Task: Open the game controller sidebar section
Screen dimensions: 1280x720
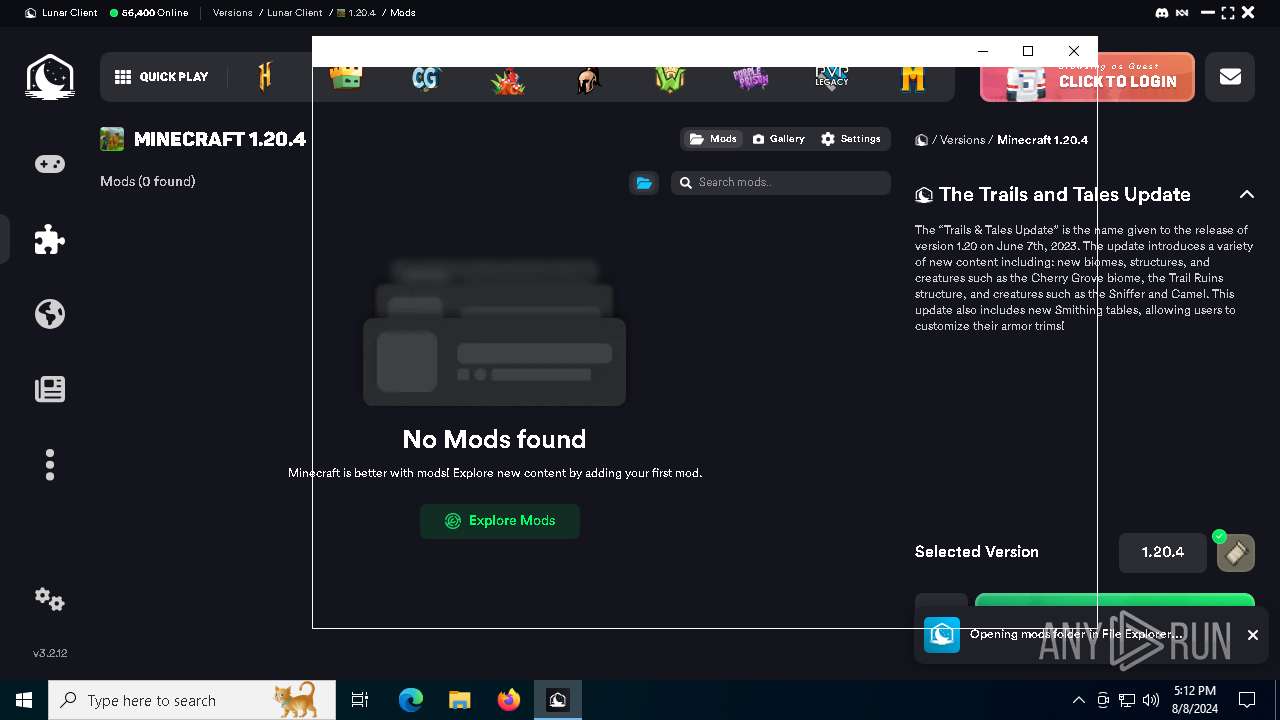Action: [x=49, y=164]
